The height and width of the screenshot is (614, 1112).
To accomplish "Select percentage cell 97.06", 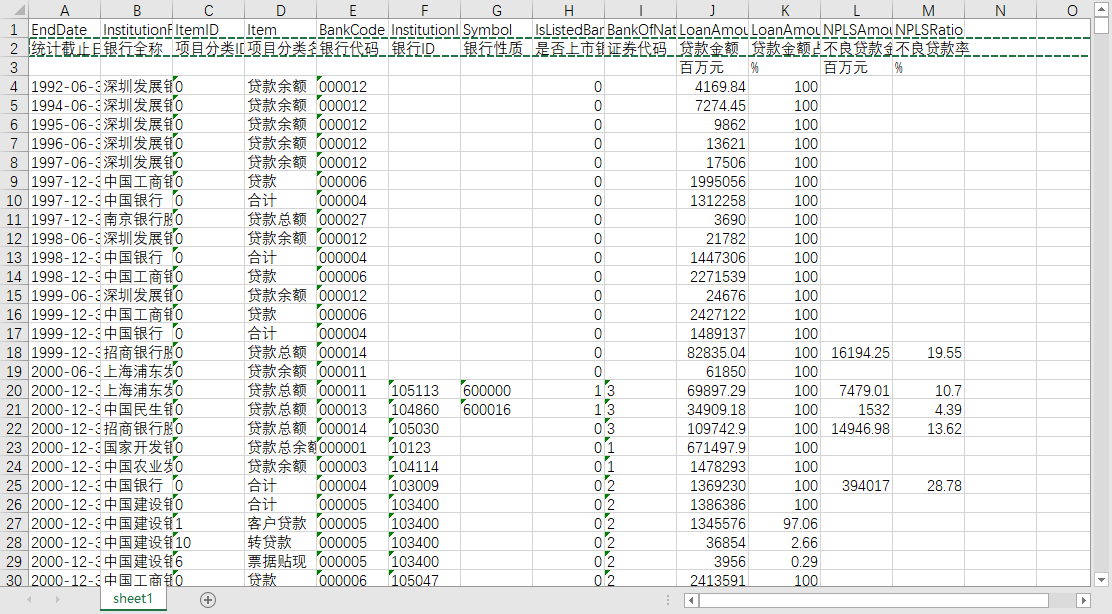I will pos(784,524).
